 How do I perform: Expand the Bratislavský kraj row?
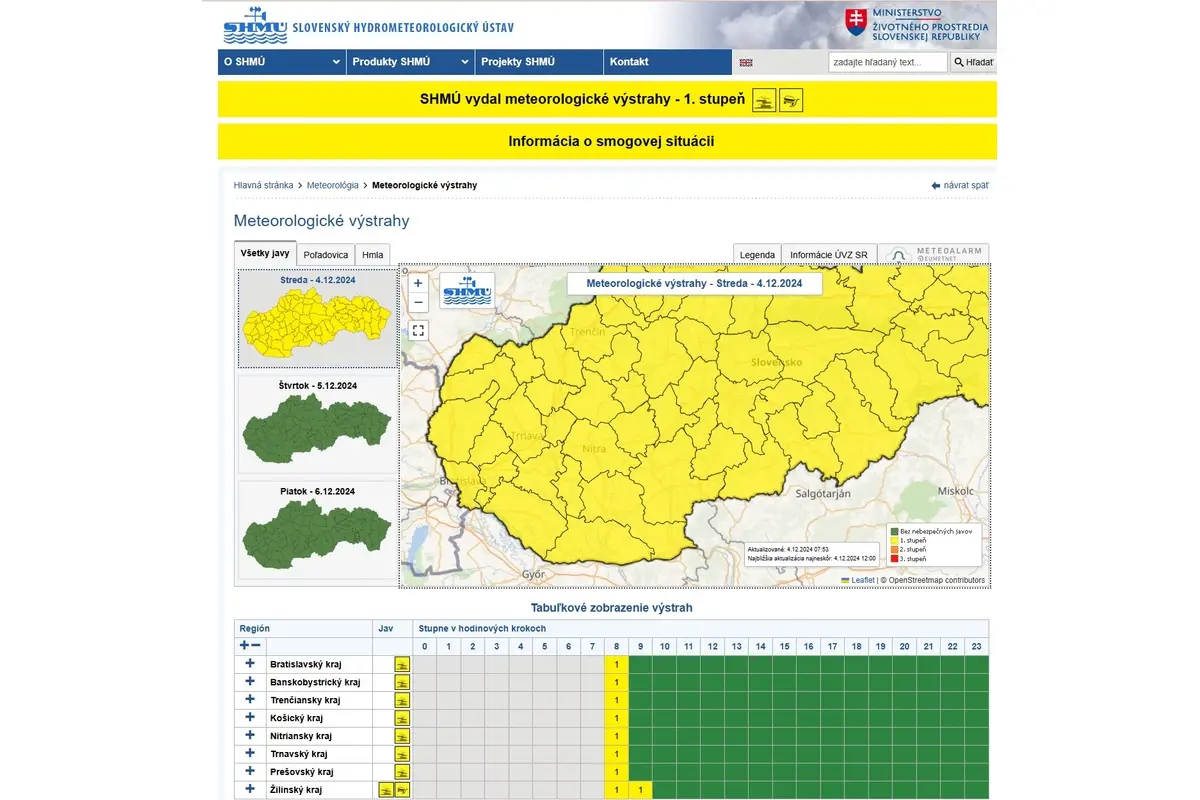click(250, 663)
